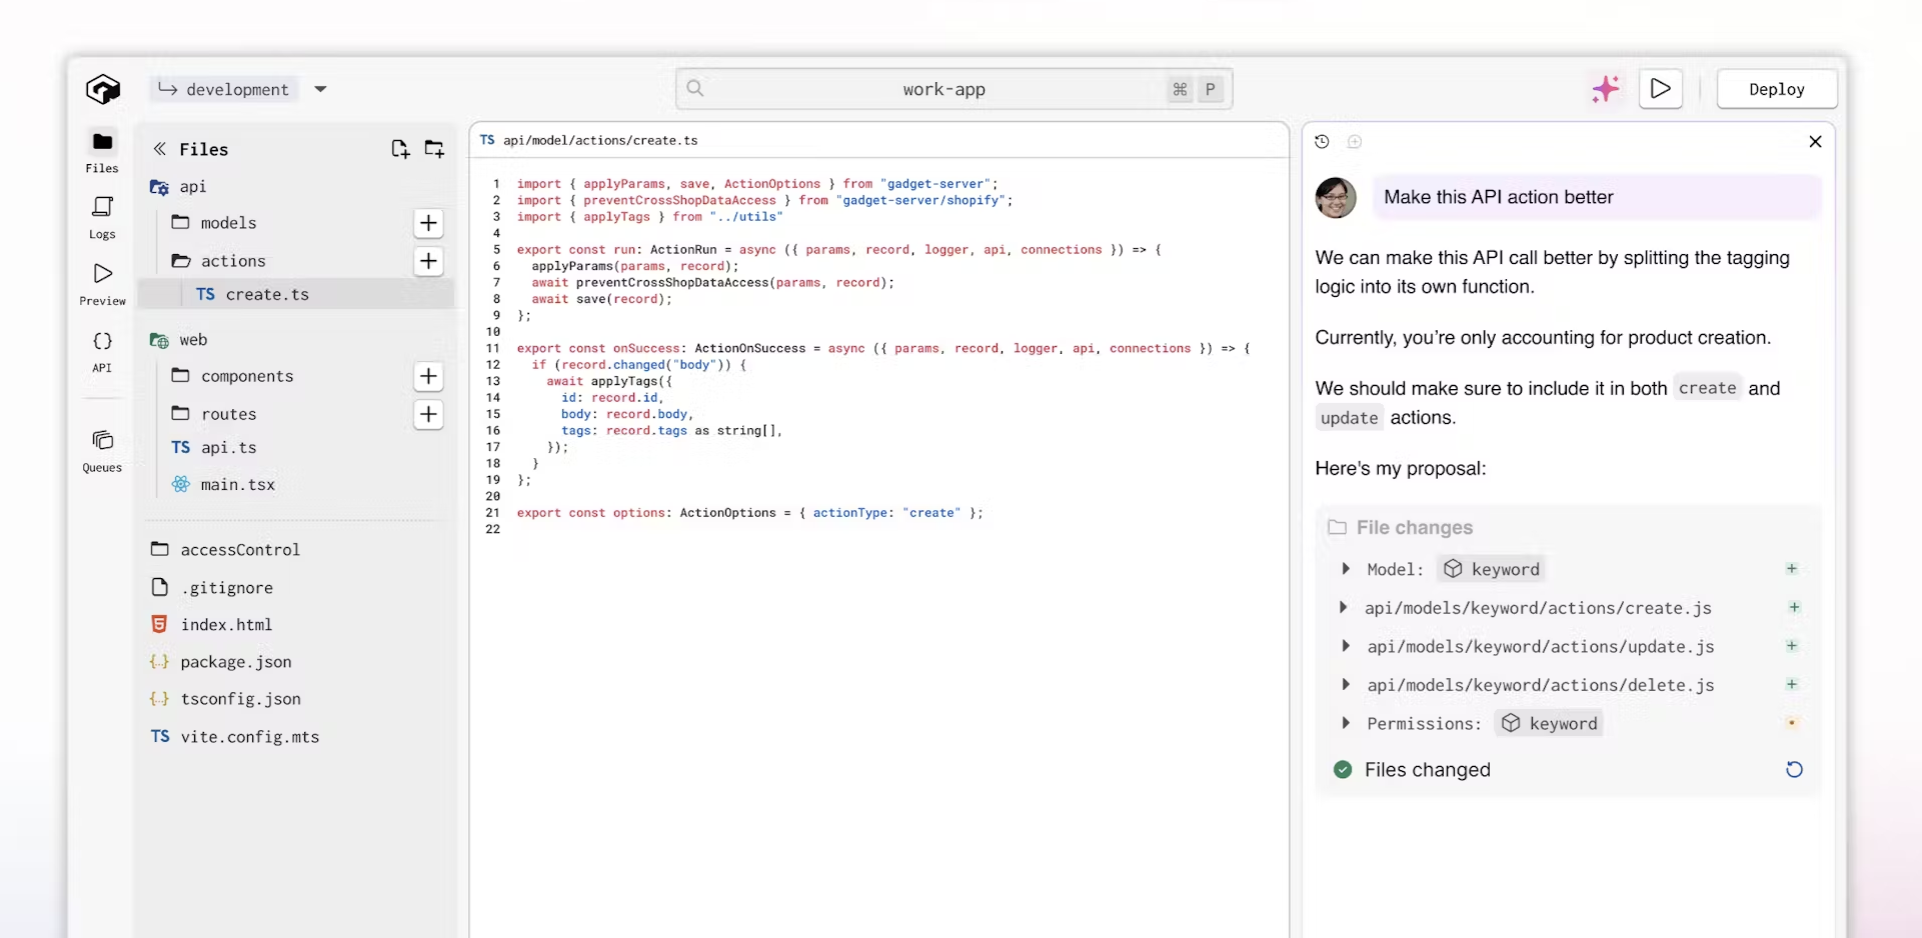
Task: Open the Files sidebar section
Action: (102, 152)
